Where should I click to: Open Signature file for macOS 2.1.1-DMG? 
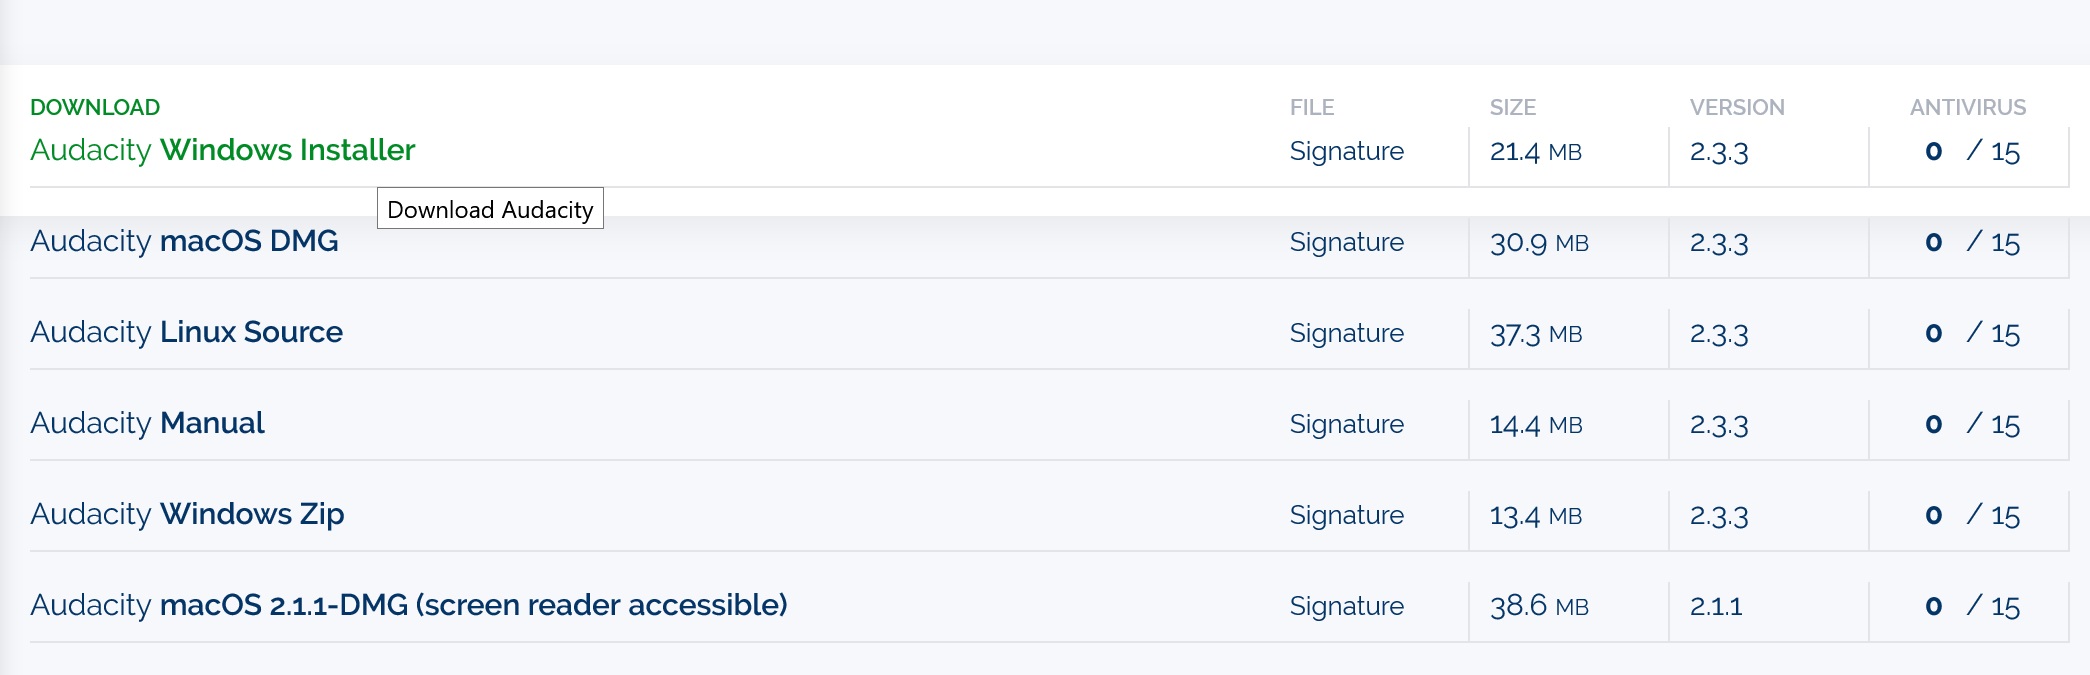click(x=1346, y=606)
